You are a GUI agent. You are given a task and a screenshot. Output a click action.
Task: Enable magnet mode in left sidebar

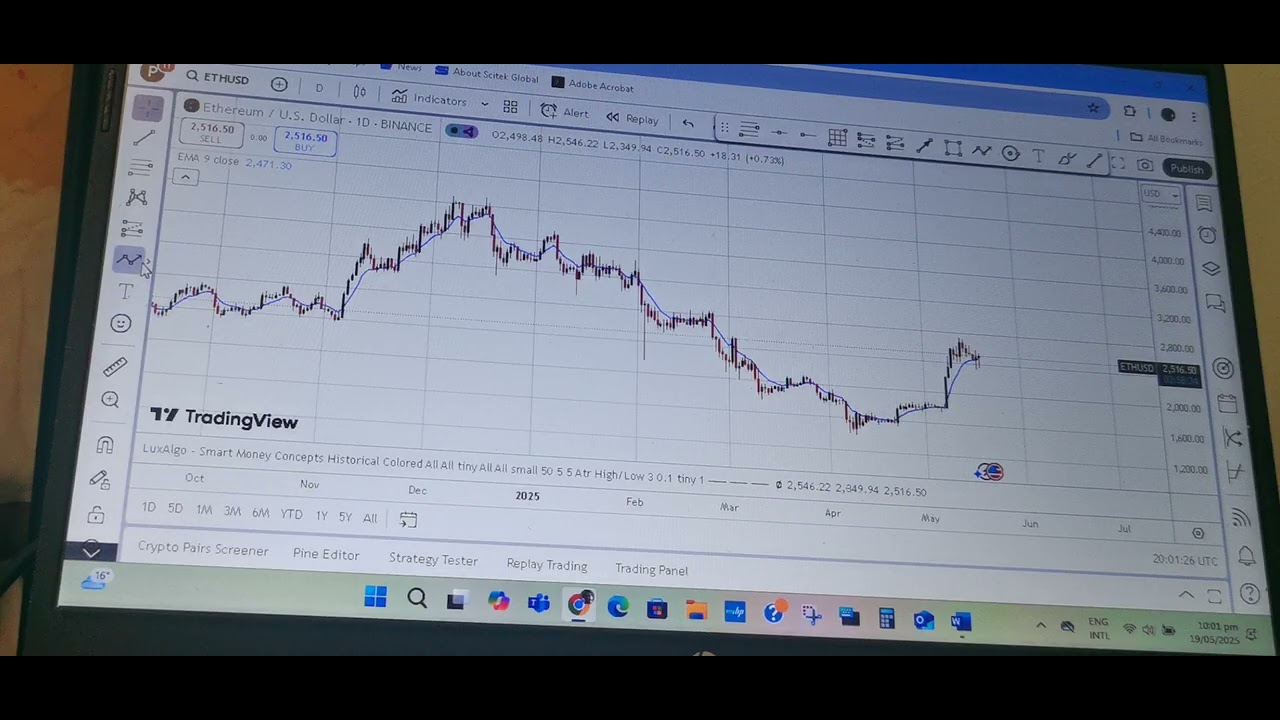[x=105, y=445]
